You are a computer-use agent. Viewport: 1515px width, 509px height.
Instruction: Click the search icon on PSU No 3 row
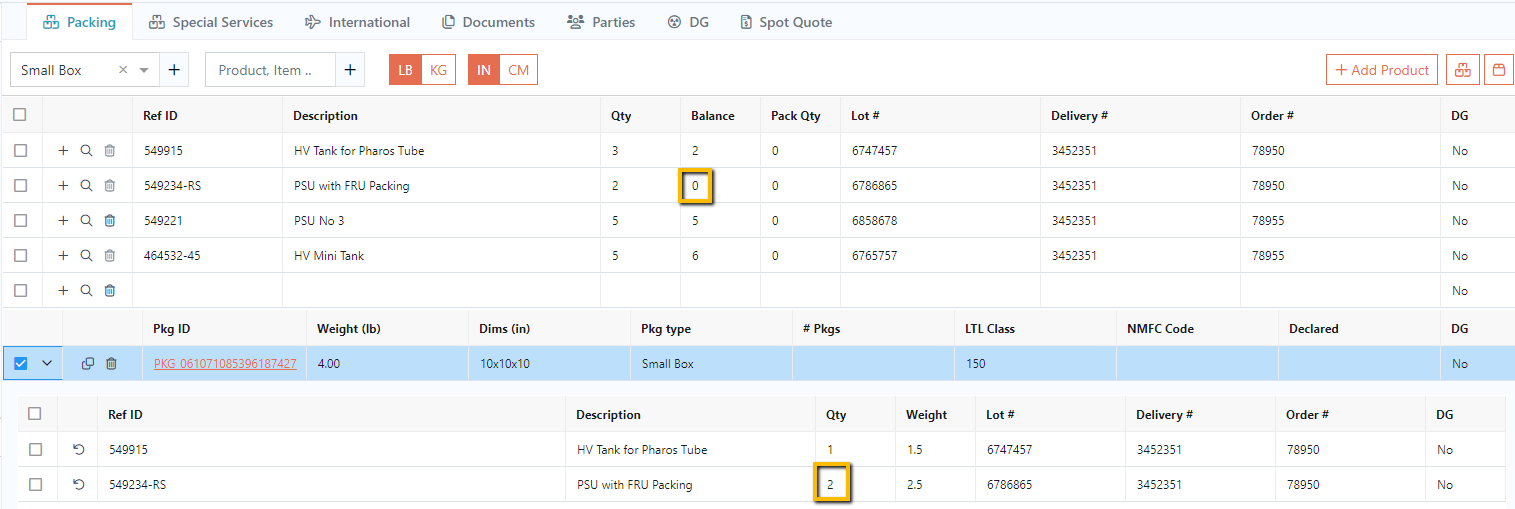click(x=86, y=220)
